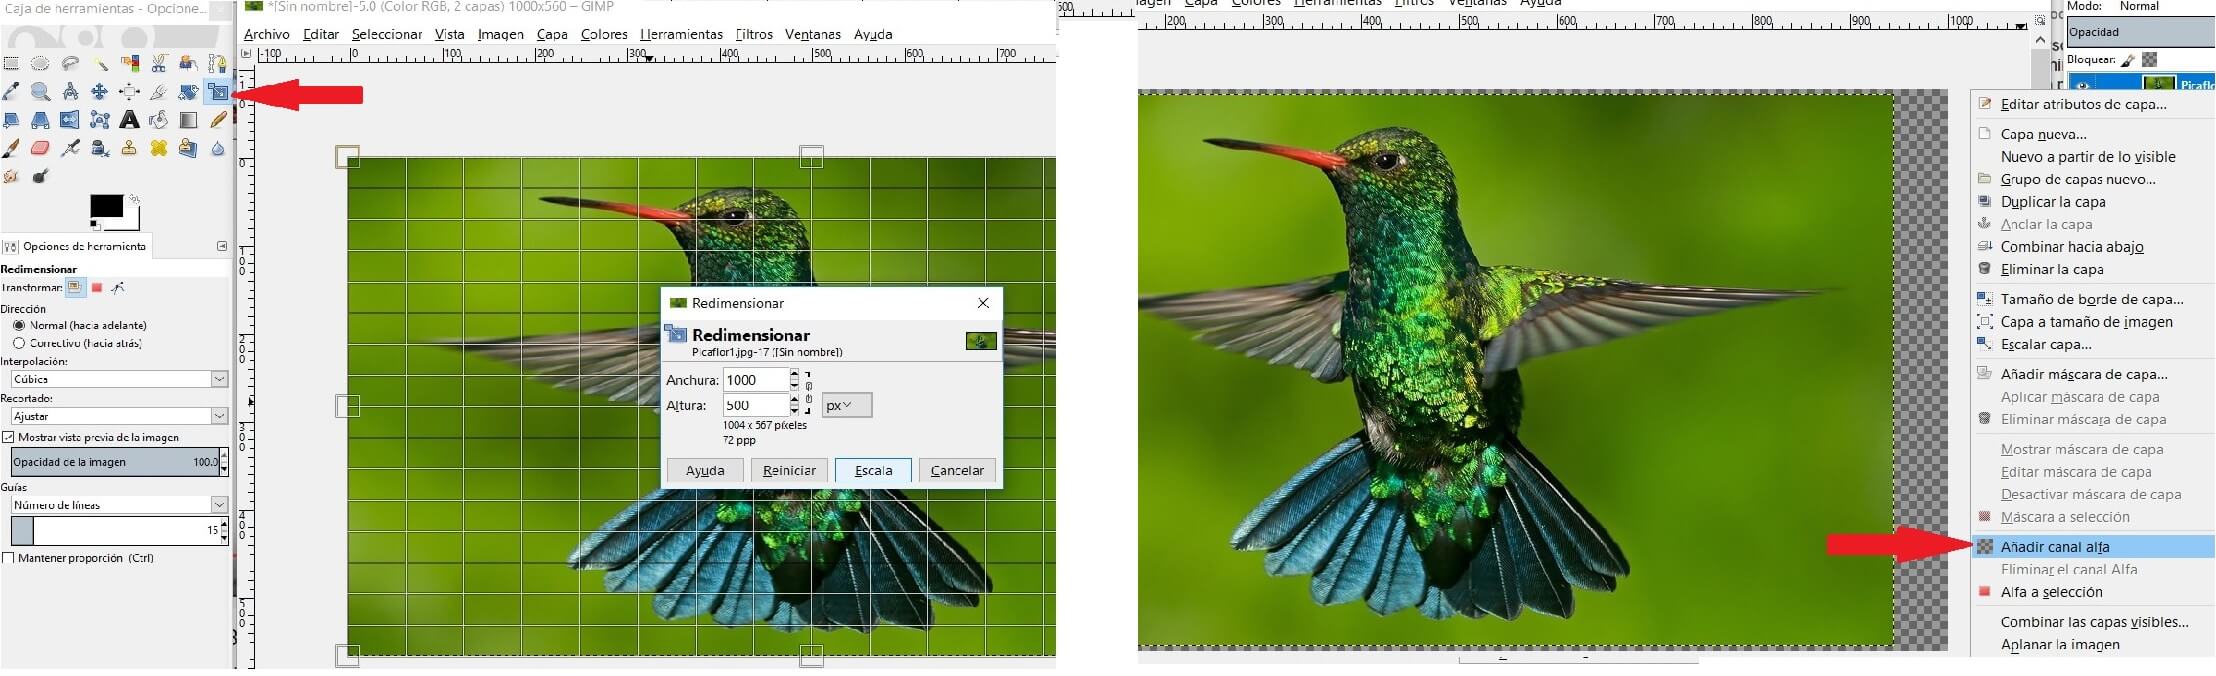
Task: Select the Bucket Fill tool
Action: pos(158,120)
